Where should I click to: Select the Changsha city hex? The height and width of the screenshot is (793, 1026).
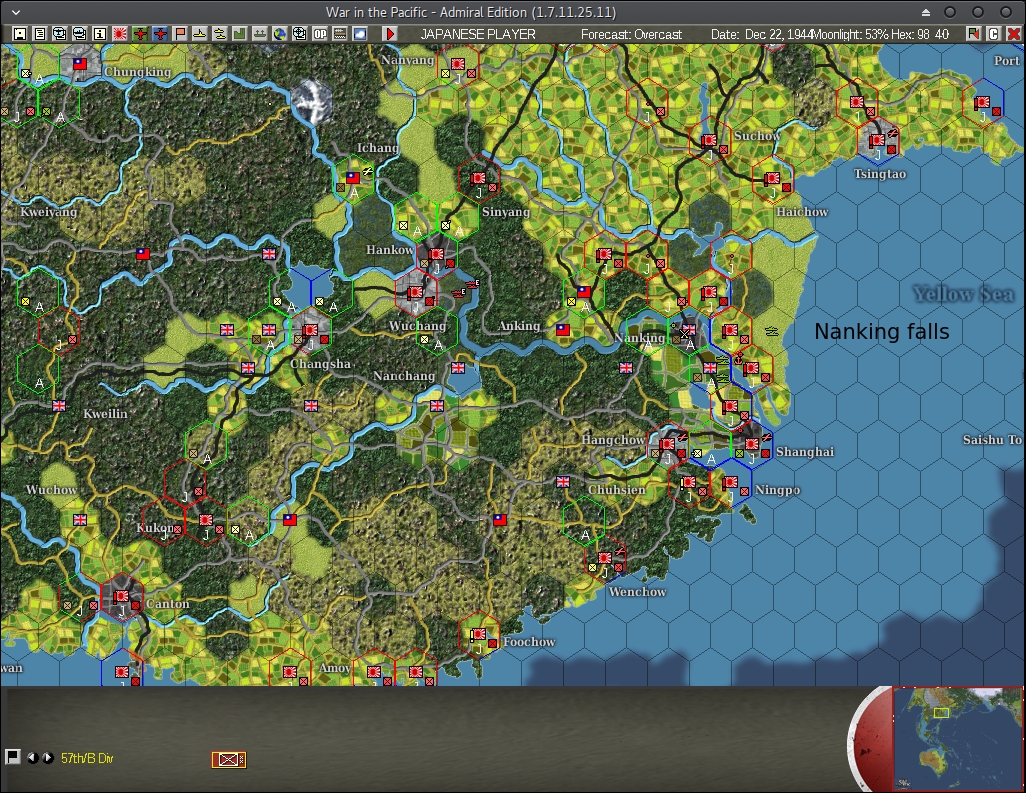click(310, 330)
